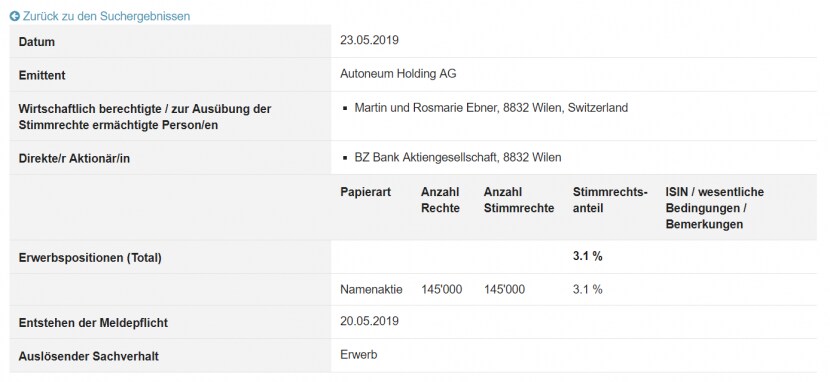Click Martin und Rosmarie Ebner entry

click(491, 108)
